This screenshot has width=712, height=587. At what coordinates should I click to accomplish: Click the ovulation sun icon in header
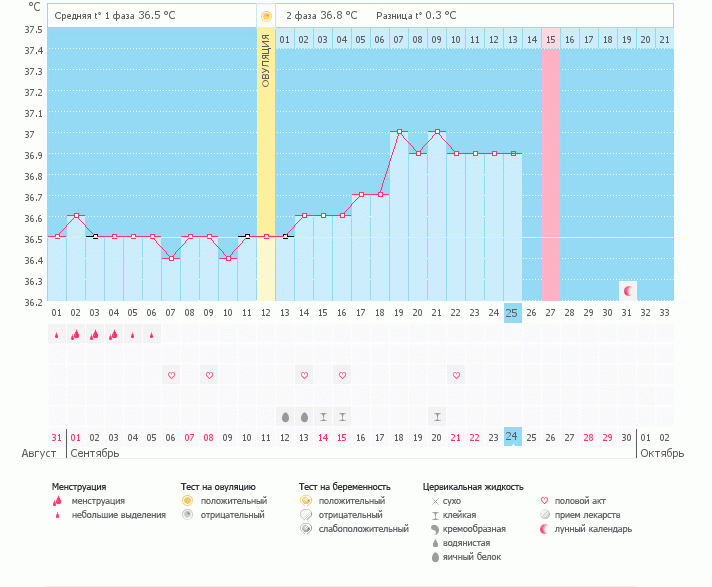point(266,16)
